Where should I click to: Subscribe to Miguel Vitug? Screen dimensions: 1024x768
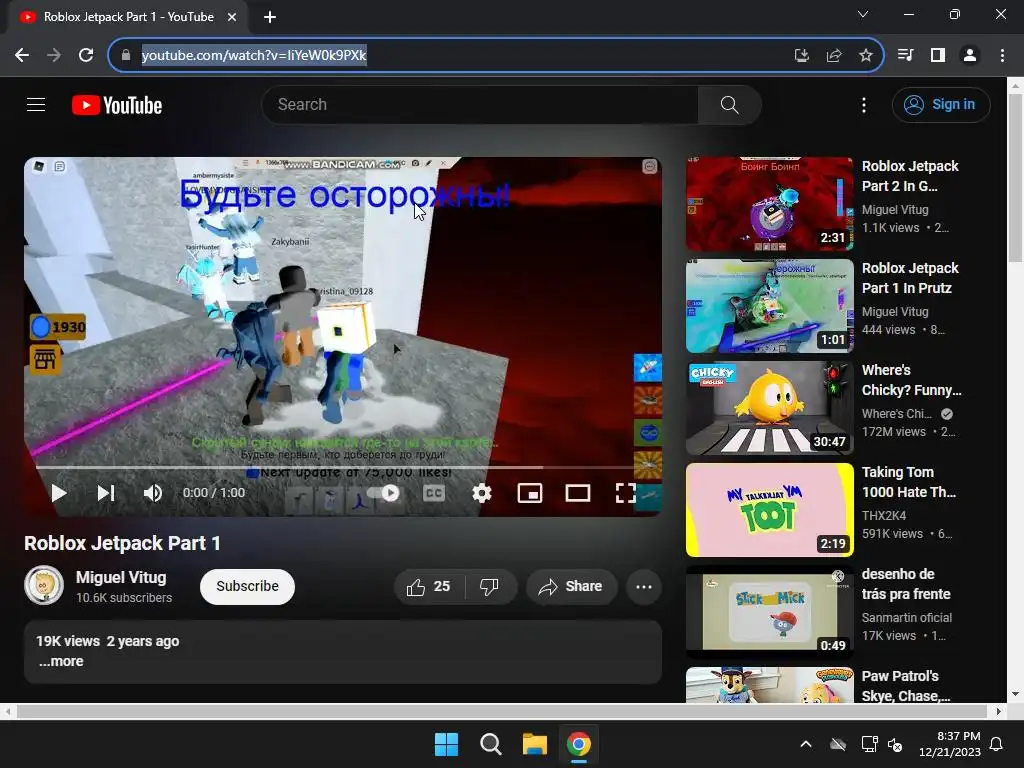click(248, 586)
